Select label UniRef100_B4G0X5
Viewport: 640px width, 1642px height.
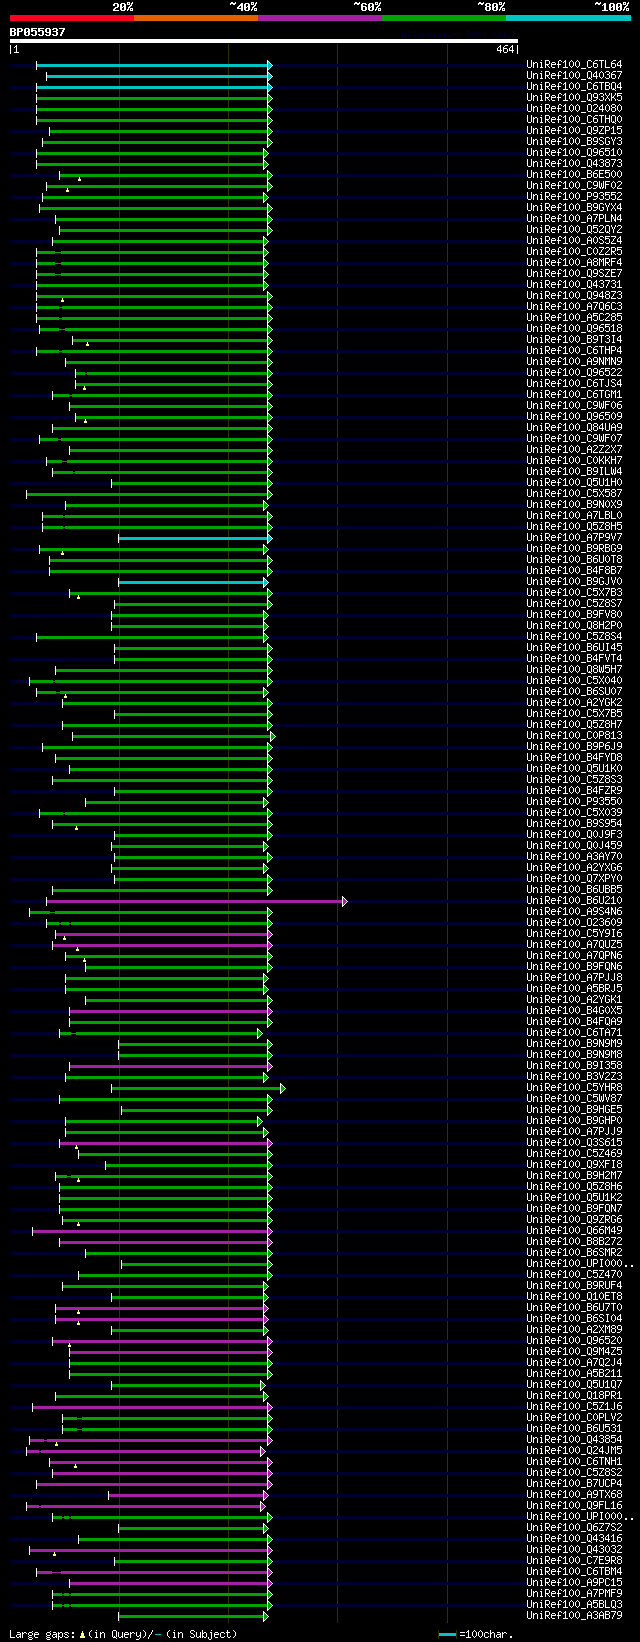[x=574, y=1011]
